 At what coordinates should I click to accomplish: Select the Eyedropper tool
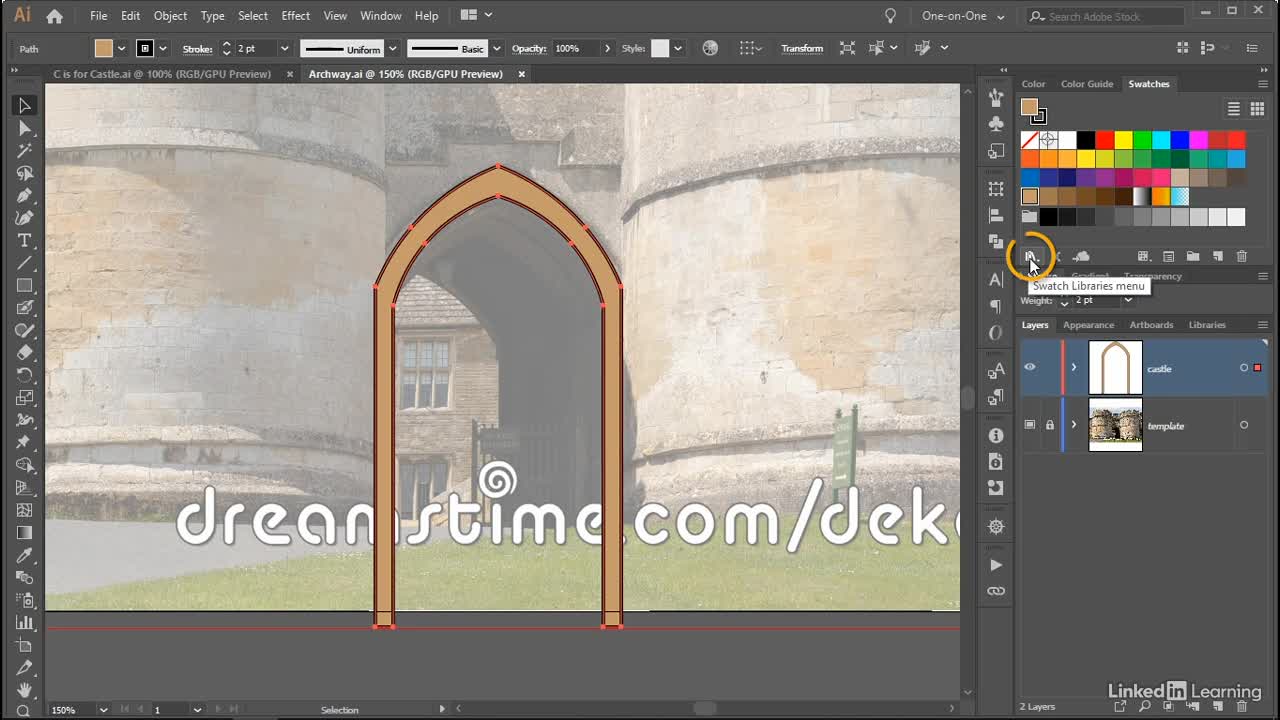click(x=25, y=556)
